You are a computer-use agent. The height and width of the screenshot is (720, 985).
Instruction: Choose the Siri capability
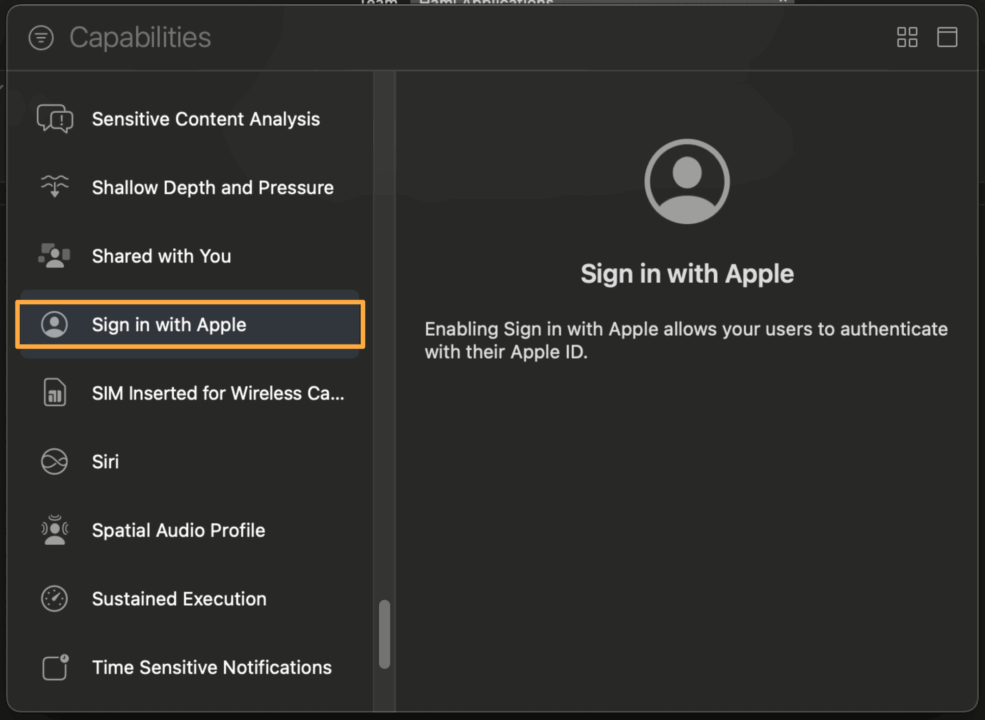[190, 461]
